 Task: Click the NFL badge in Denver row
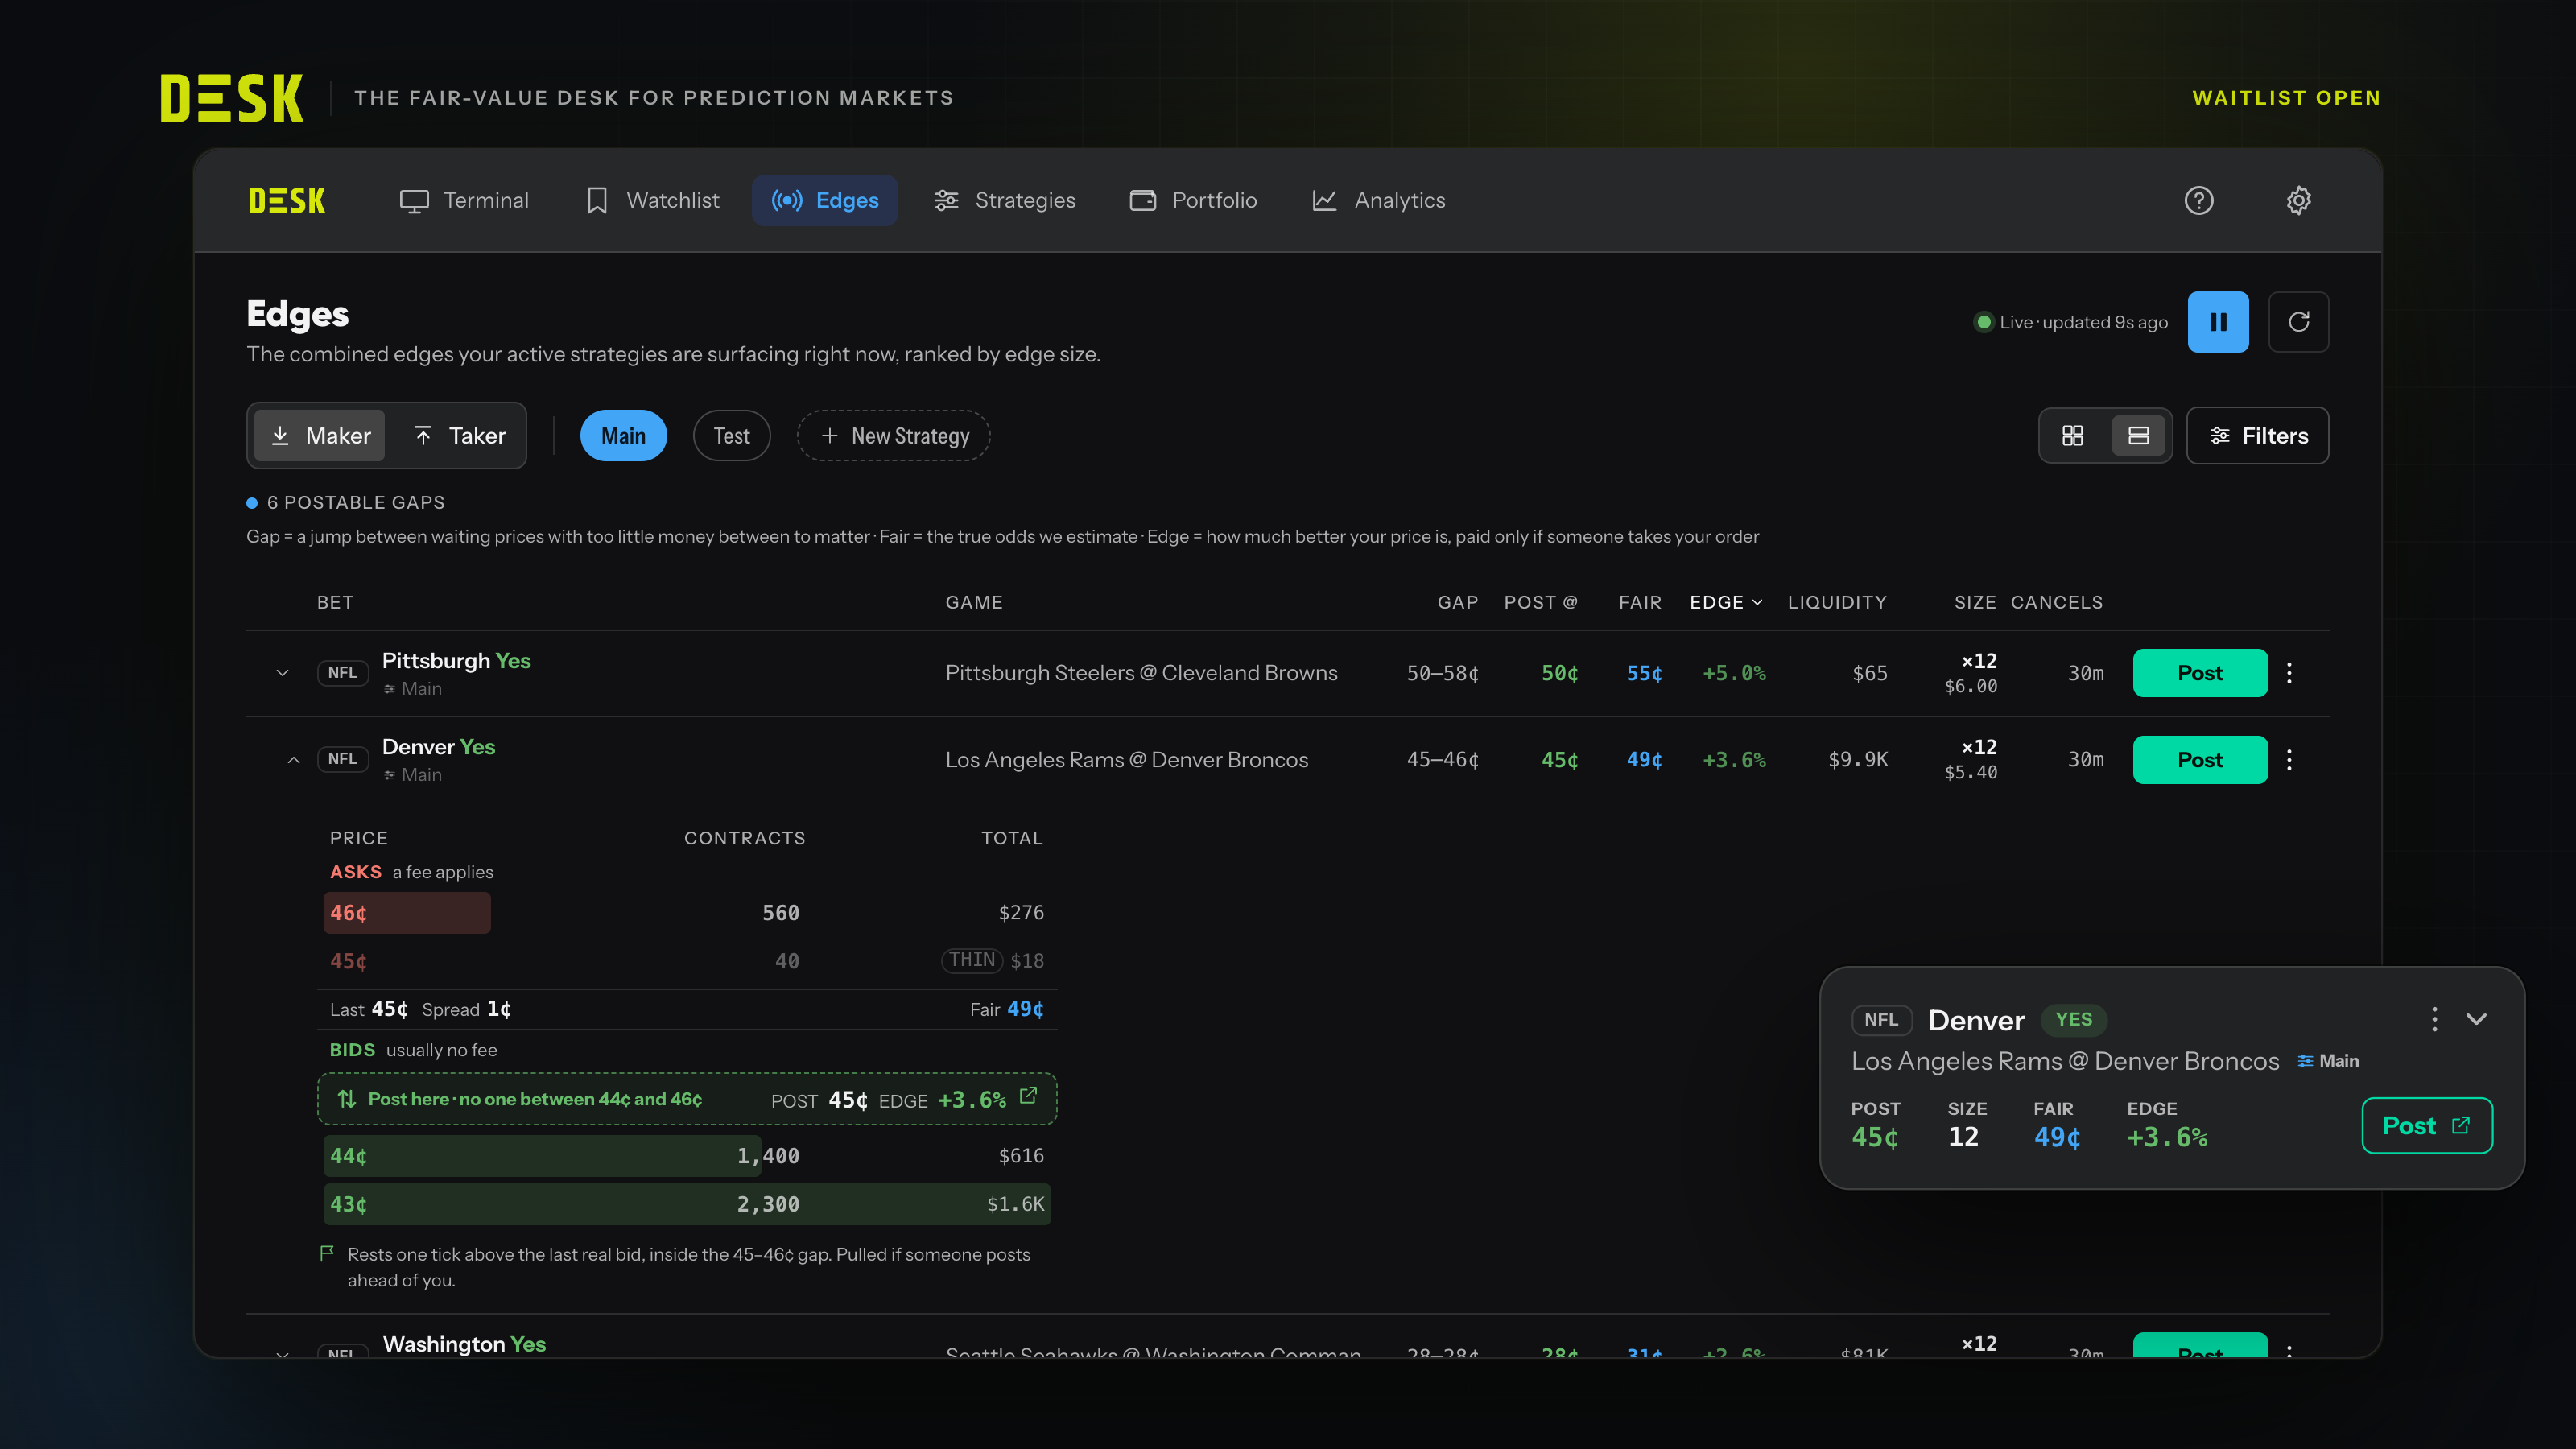[342, 759]
